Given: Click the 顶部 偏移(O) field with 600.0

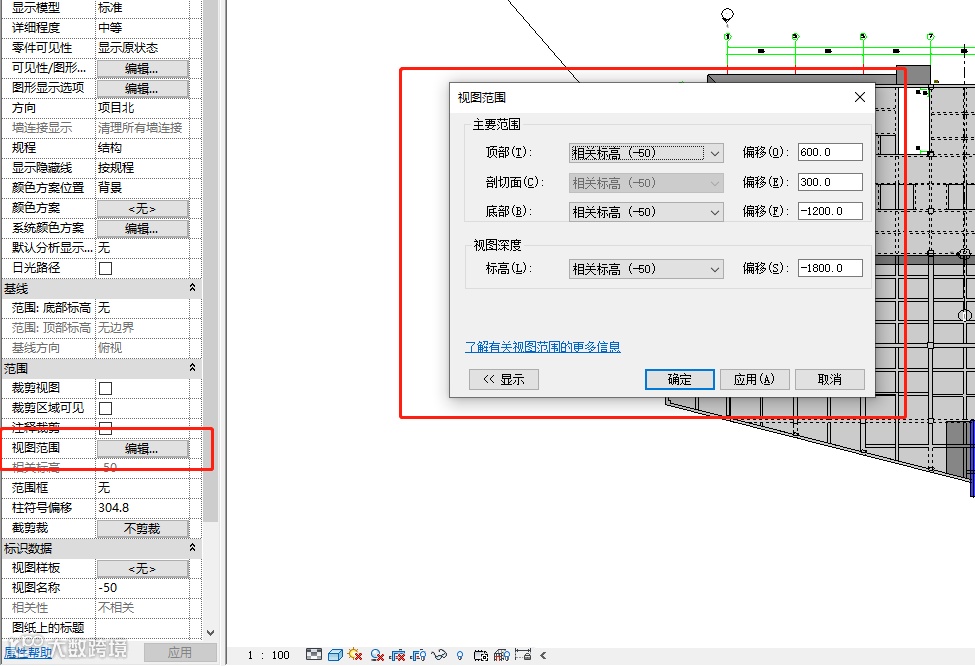Looking at the screenshot, I should (830, 152).
